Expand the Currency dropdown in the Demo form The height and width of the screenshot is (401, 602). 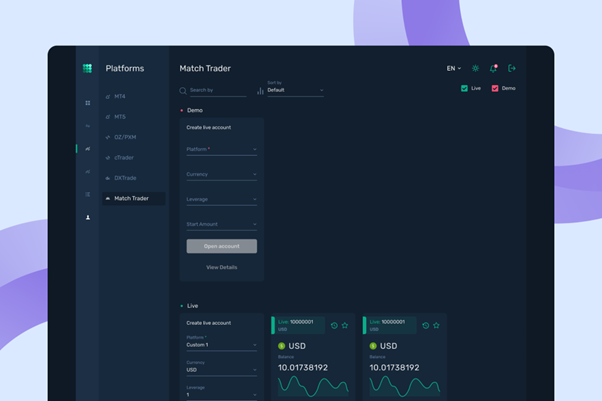tap(222, 174)
